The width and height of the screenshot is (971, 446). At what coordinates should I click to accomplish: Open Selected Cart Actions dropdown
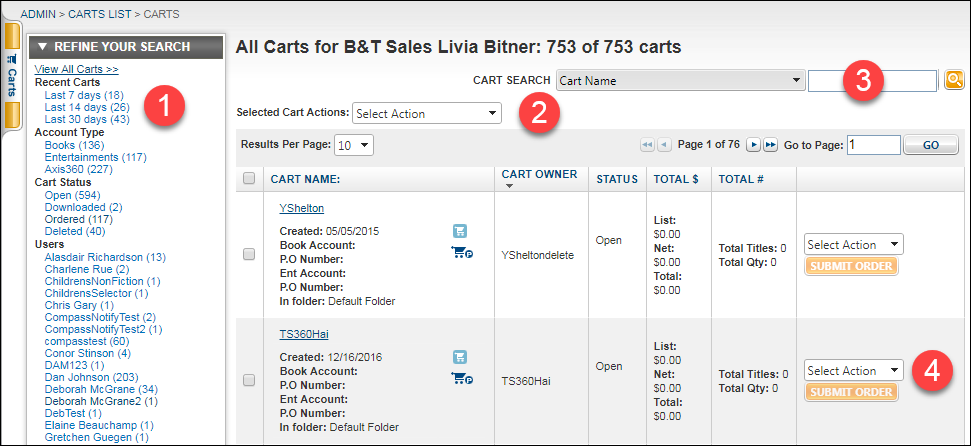point(427,113)
